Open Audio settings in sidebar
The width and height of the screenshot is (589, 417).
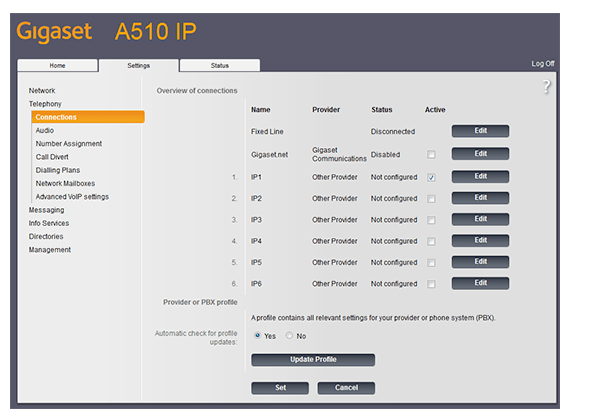(45, 130)
